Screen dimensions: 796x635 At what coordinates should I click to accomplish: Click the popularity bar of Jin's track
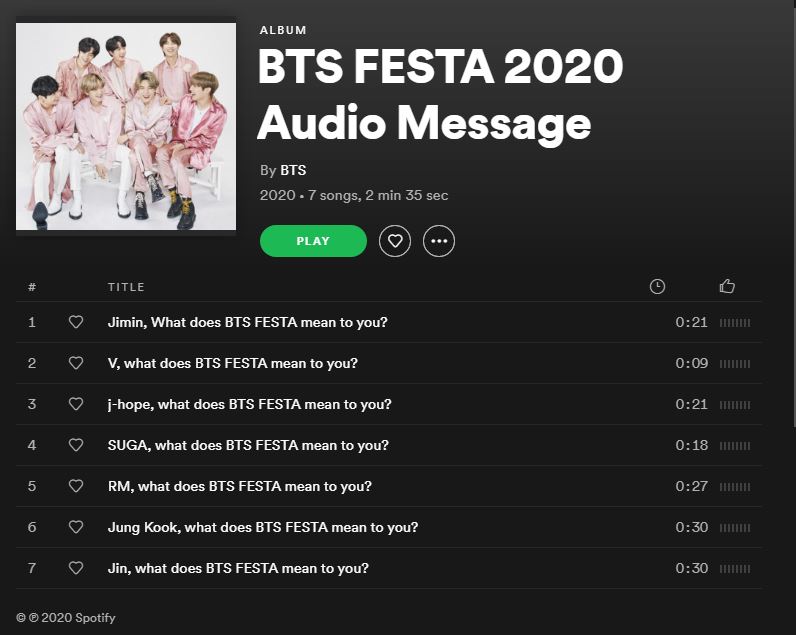(x=735, y=569)
